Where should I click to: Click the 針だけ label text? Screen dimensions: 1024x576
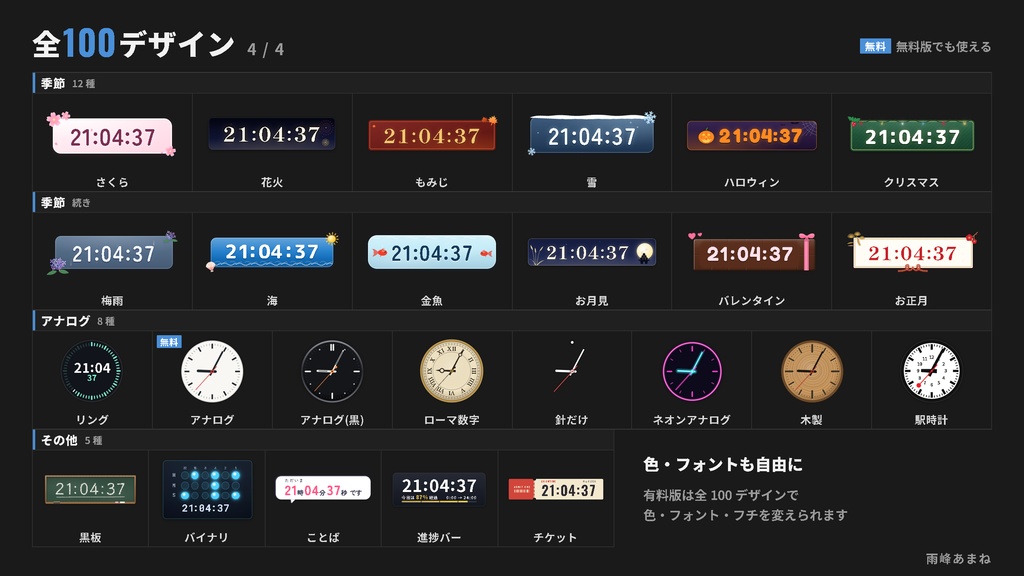tap(571, 420)
